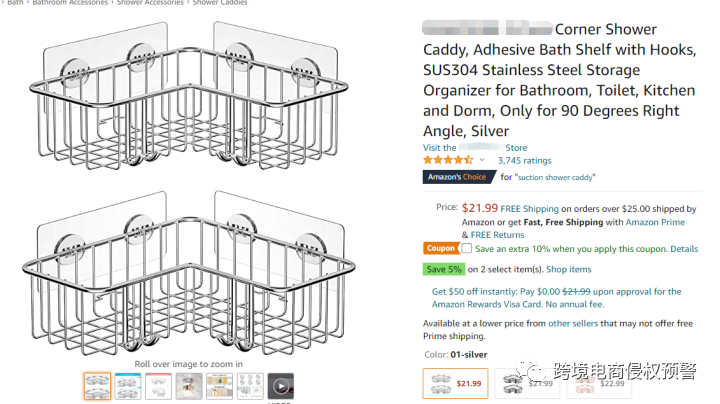The image size is (720, 404).
Task: Show the fourth bathroom scene thumbnail
Action: (x=190, y=387)
